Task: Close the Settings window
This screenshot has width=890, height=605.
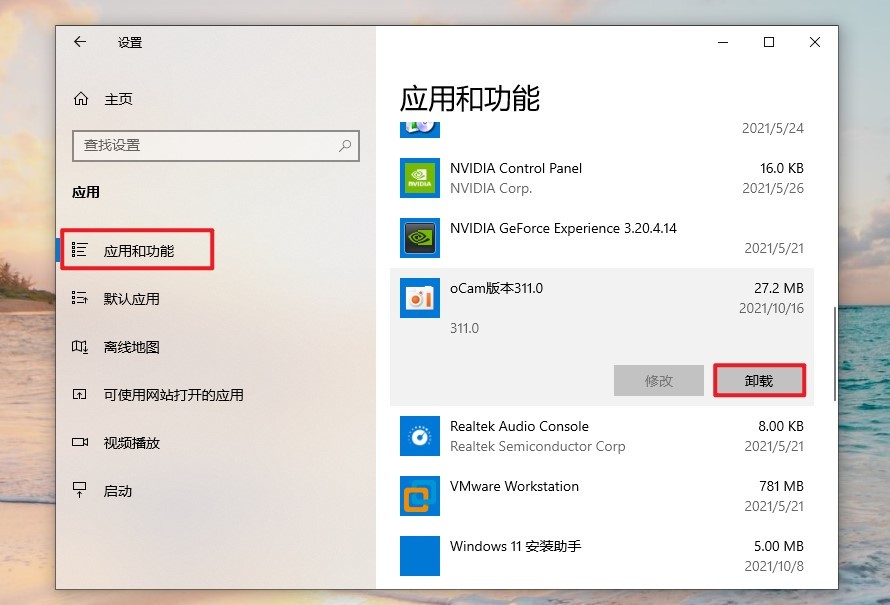Action: click(x=815, y=42)
